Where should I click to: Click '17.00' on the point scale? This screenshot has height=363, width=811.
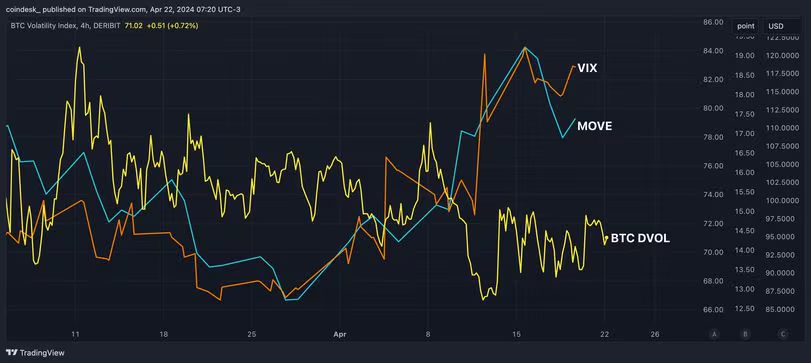point(744,133)
